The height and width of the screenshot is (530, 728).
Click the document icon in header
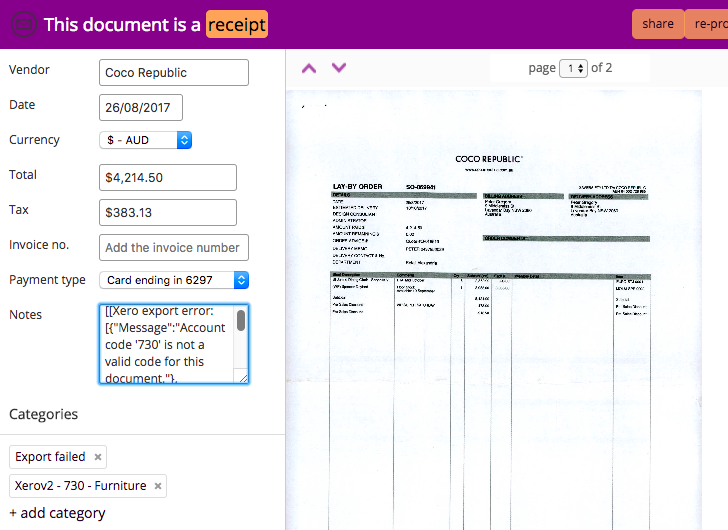pos(23,24)
